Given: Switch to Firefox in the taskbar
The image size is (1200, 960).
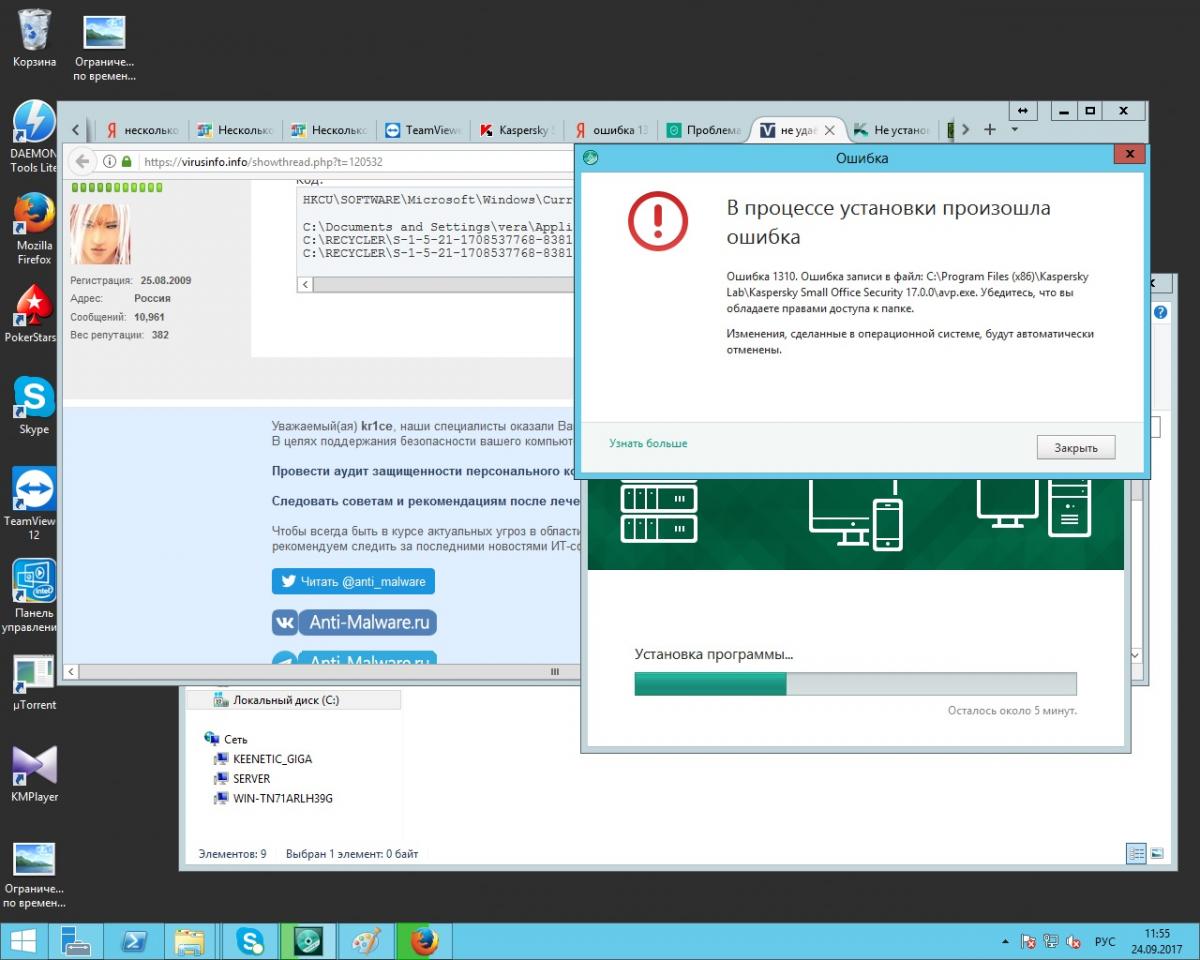Looking at the screenshot, I should pyautogui.click(x=424, y=941).
